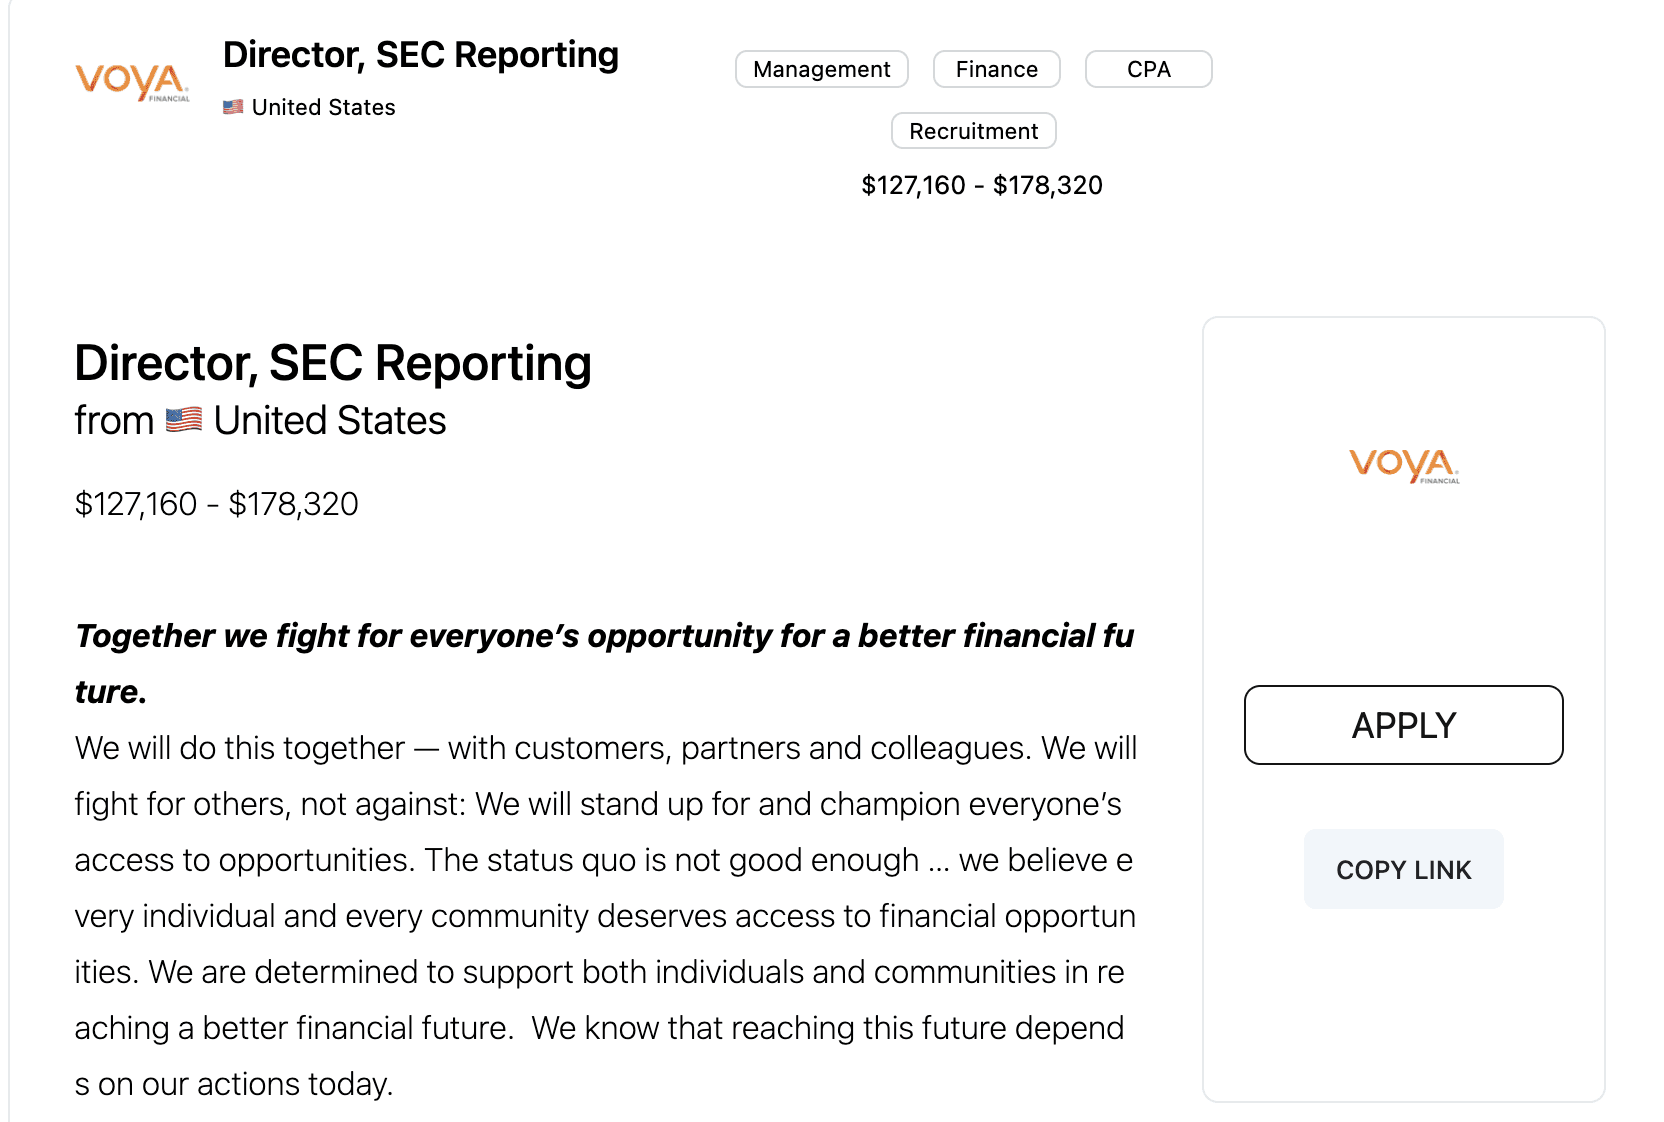Select the Management tag
1664x1122 pixels.
pos(822,69)
